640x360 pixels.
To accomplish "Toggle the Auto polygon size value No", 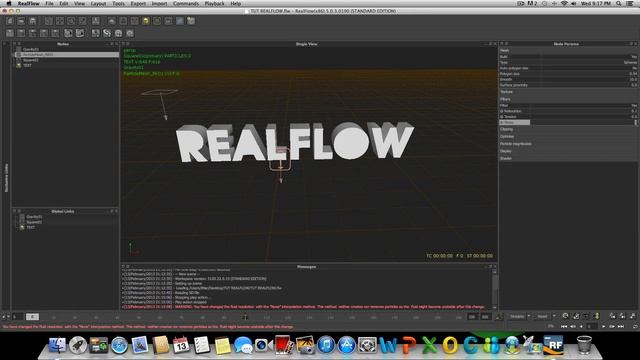I will click(634, 68).
